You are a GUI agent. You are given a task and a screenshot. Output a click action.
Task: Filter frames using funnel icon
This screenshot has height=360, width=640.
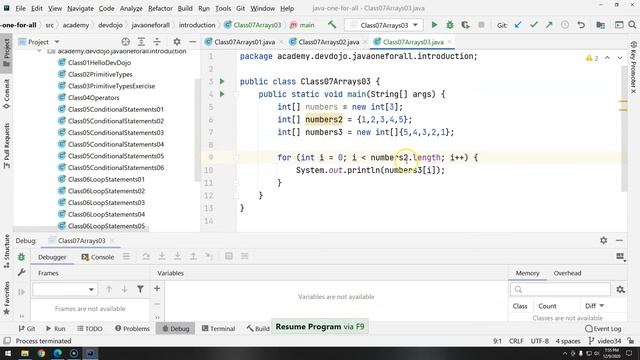pyautogui.click(x=140, y=289)
